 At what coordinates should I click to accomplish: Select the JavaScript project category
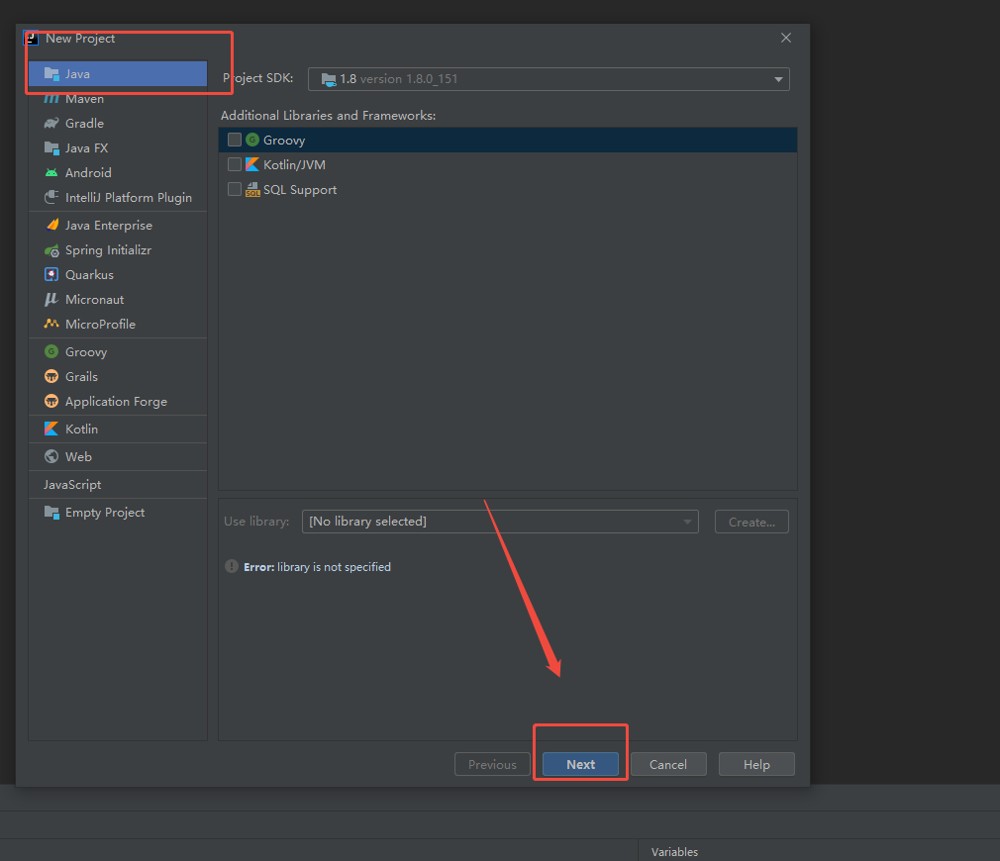pyautogui.click(x=72, y=485)
